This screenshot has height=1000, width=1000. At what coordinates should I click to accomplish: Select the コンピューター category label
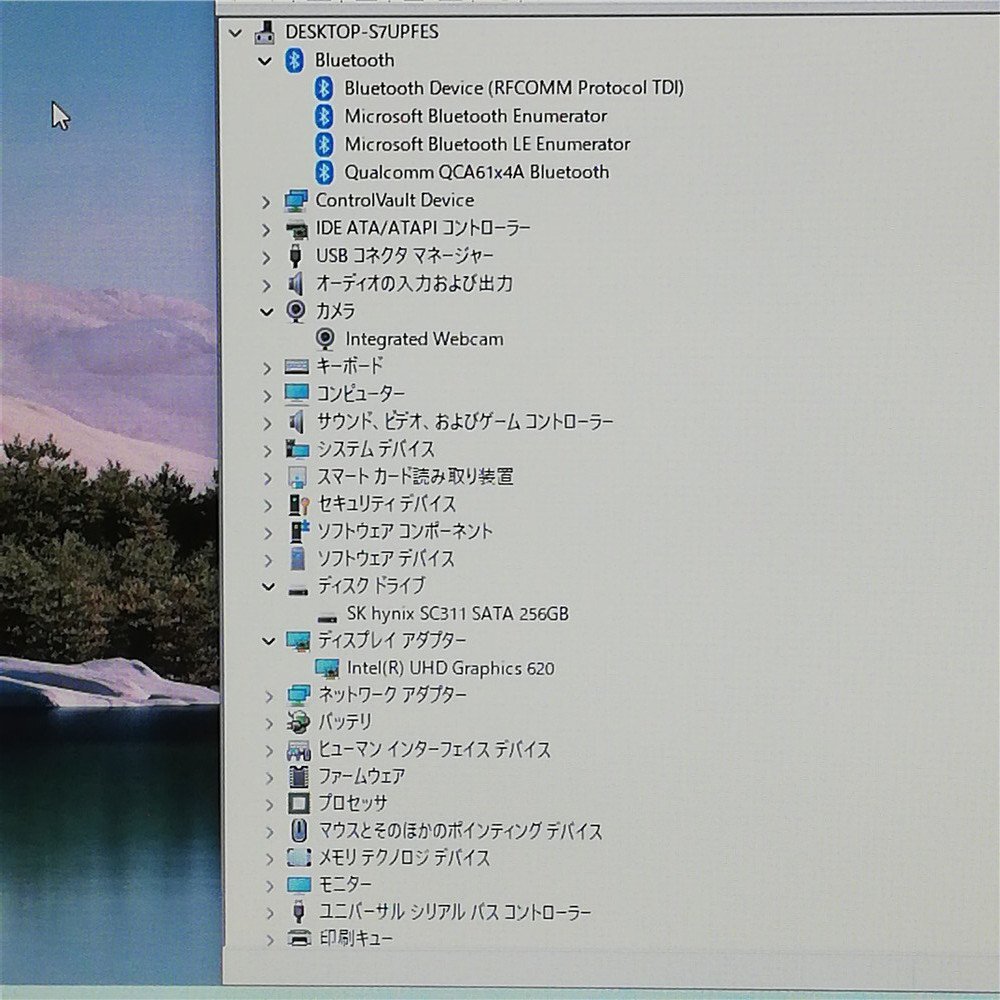click(x=361, y=394)
